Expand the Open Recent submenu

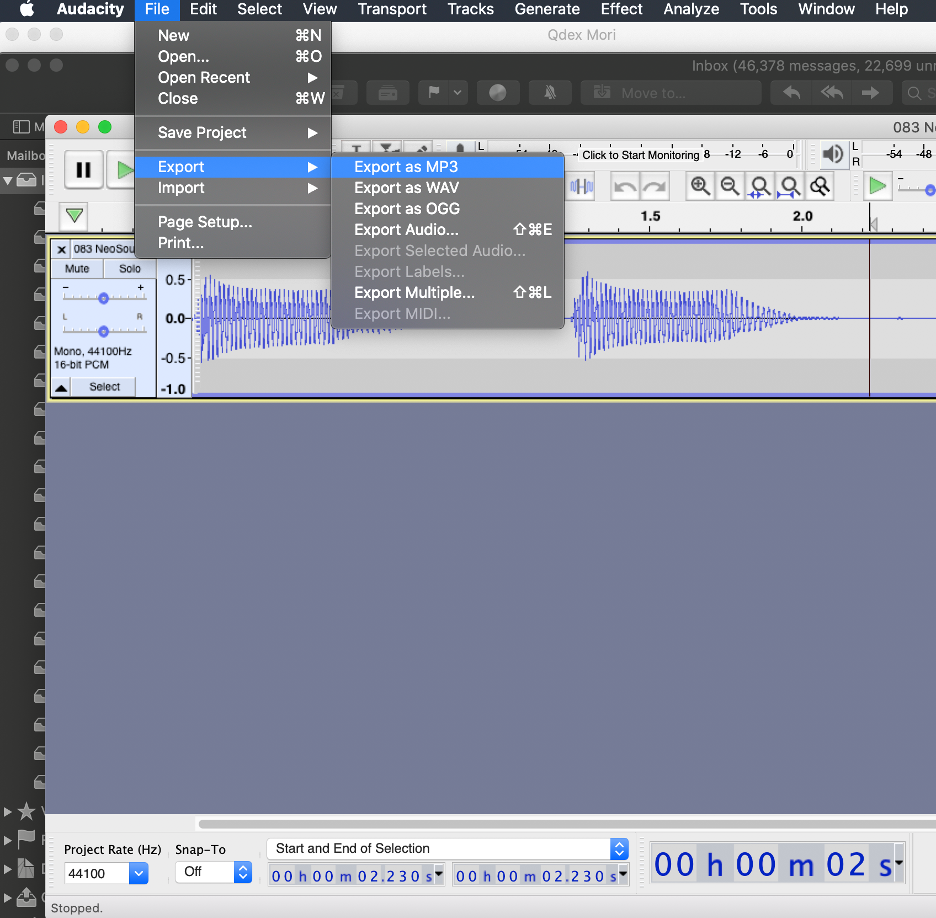(233, 78)
